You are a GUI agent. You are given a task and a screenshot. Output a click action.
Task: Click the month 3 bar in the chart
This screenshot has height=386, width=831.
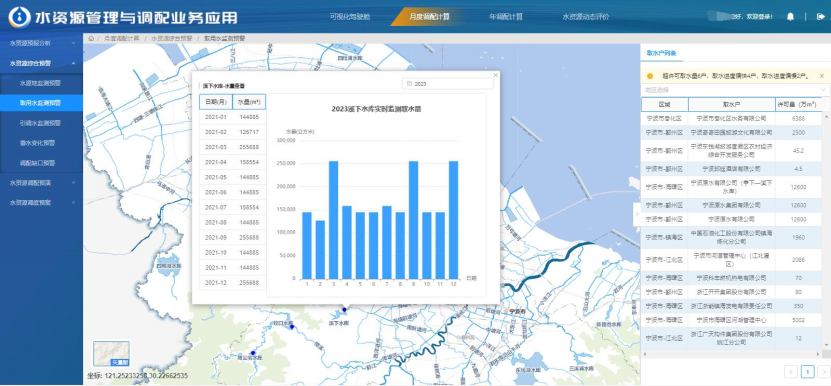334,220
